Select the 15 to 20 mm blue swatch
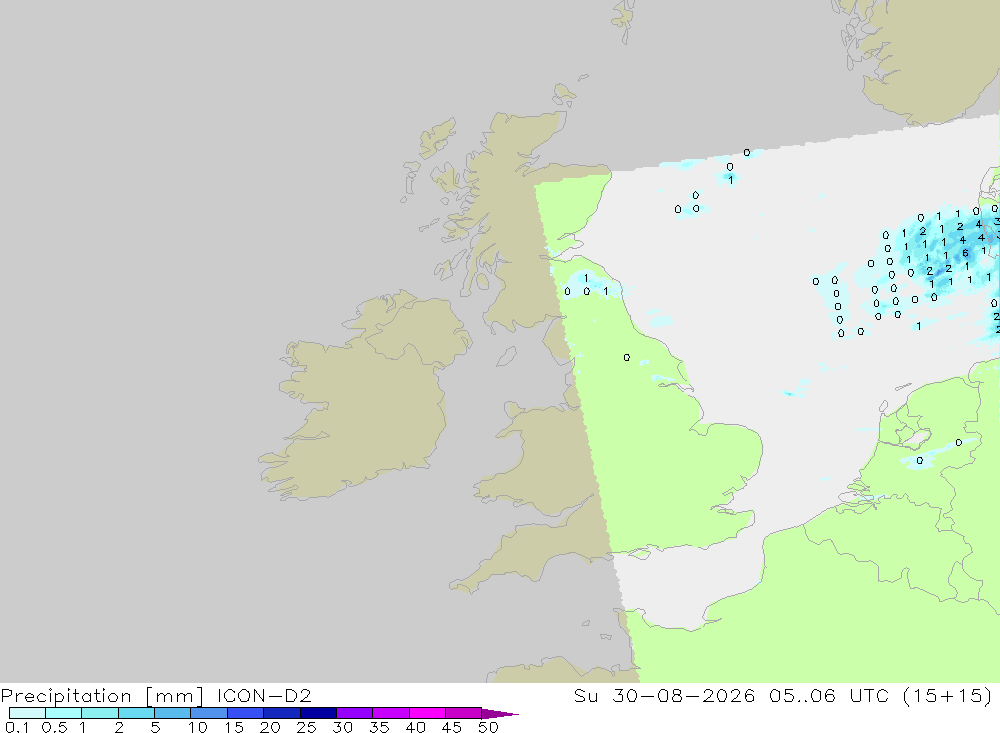This screenshot has height=733, width=1000. pos(246,713)
